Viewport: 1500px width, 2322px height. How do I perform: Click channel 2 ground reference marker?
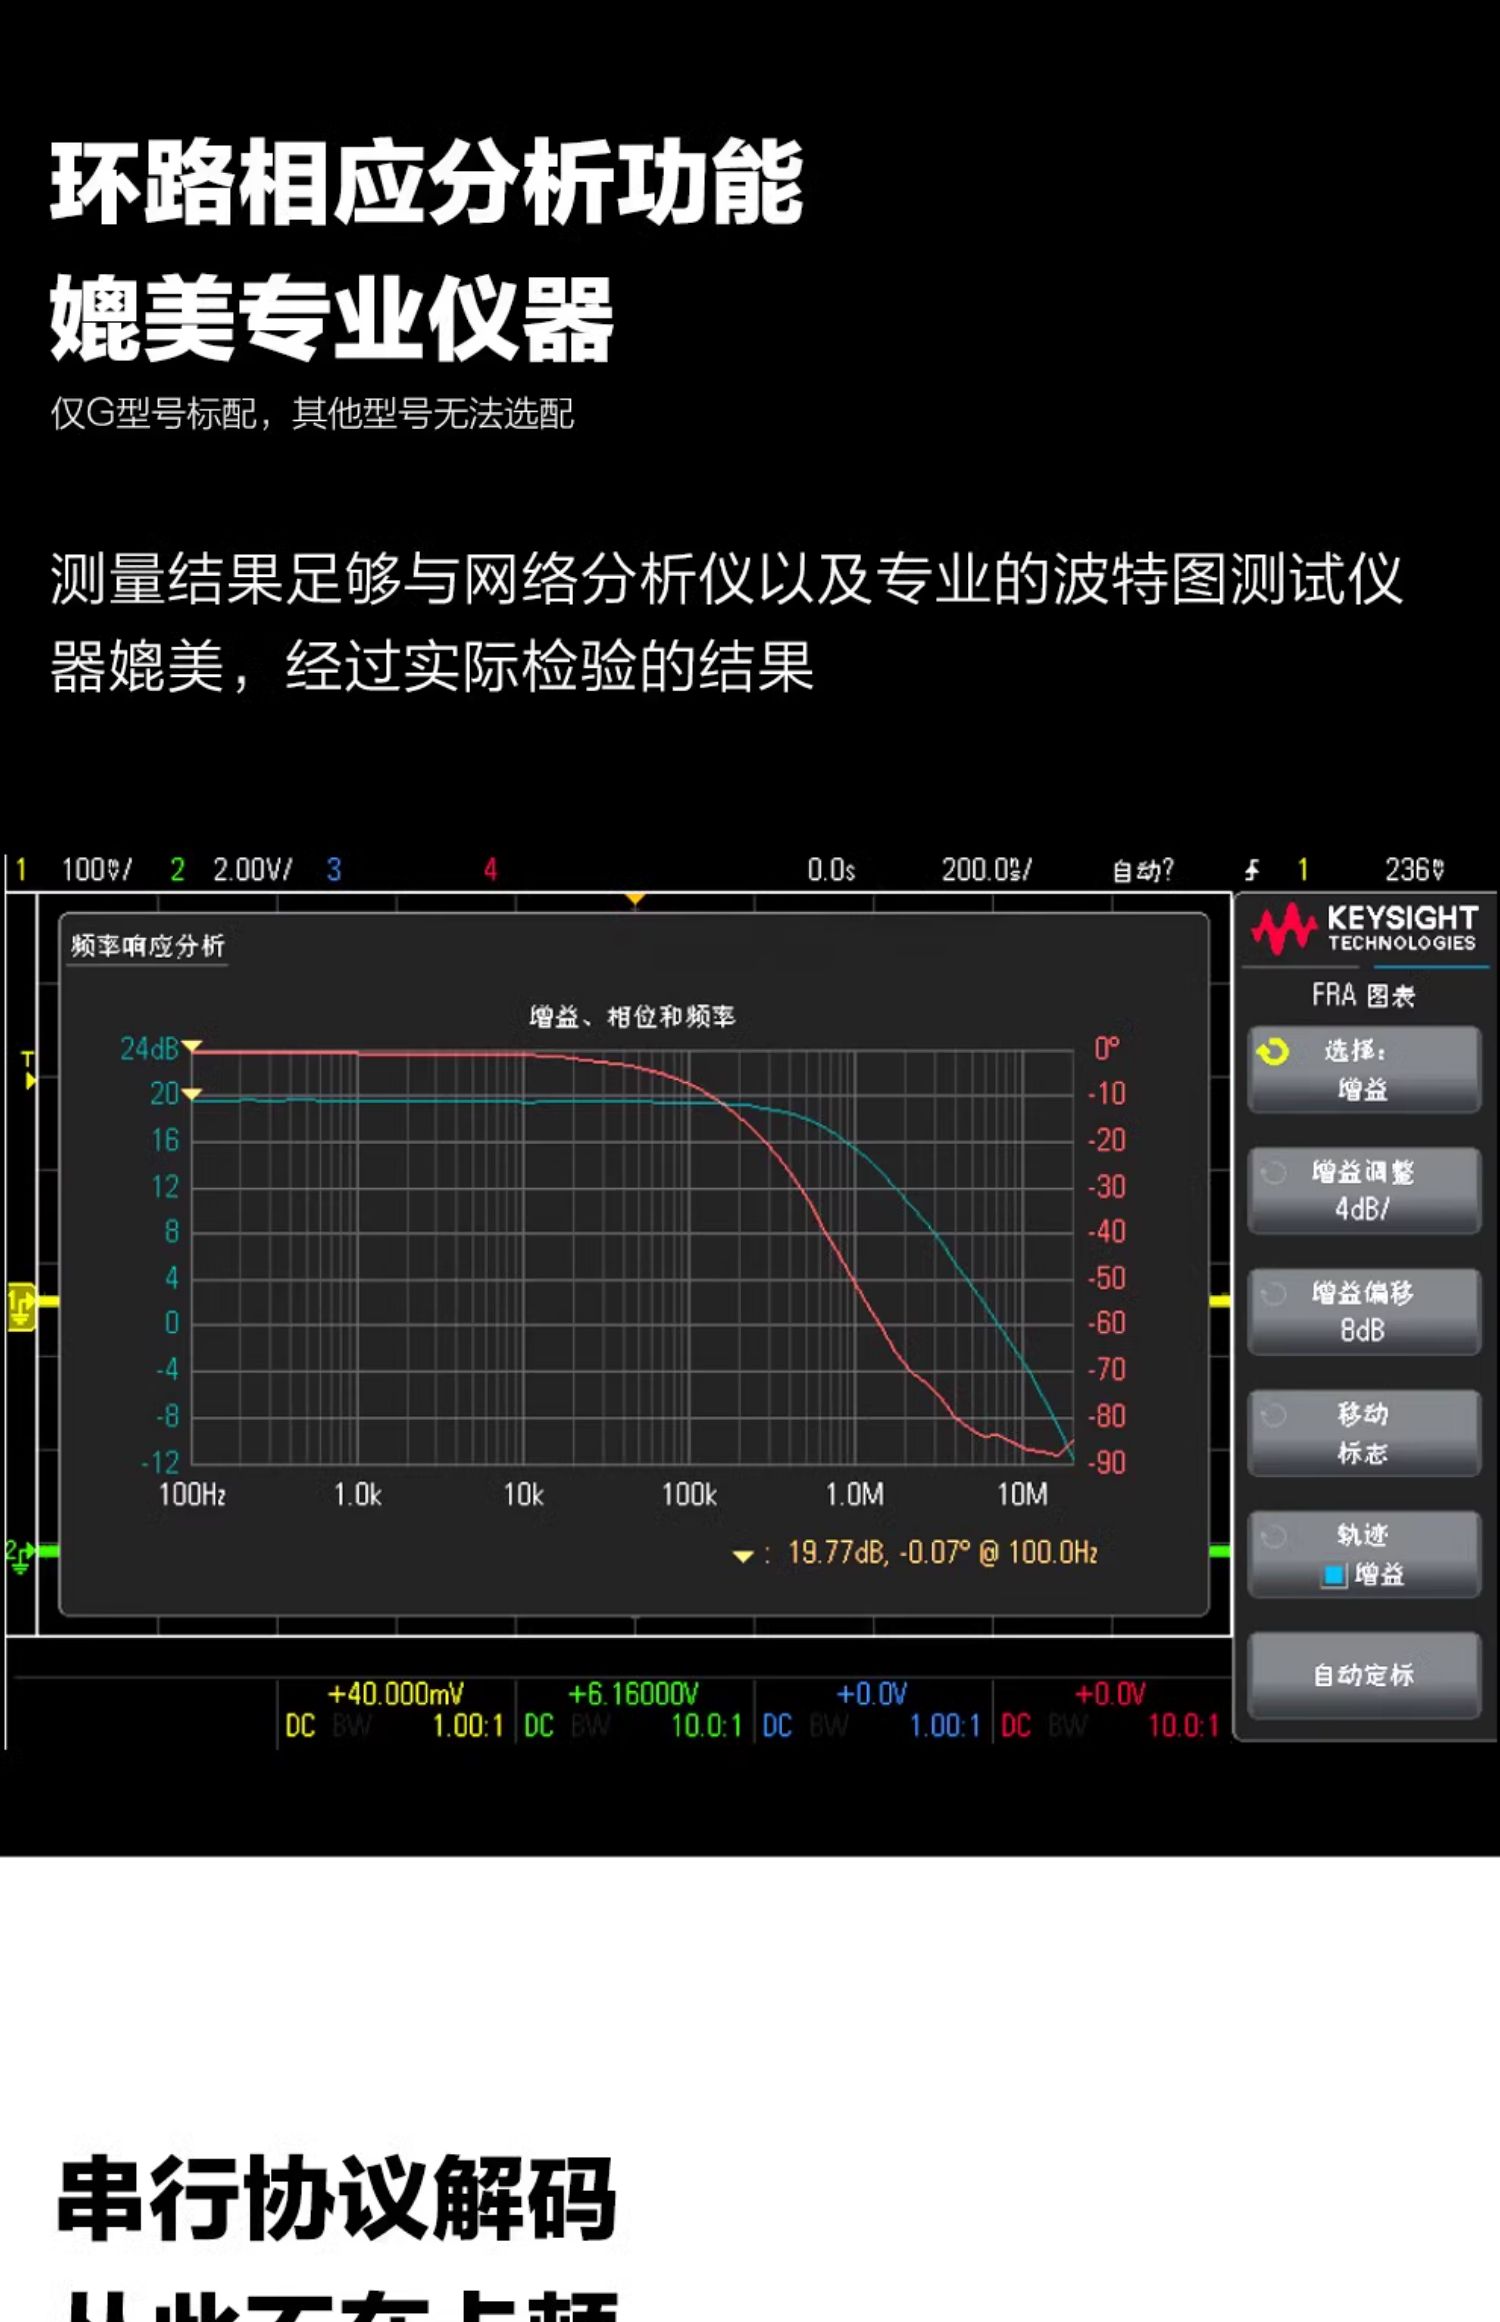click(20, 1555)
